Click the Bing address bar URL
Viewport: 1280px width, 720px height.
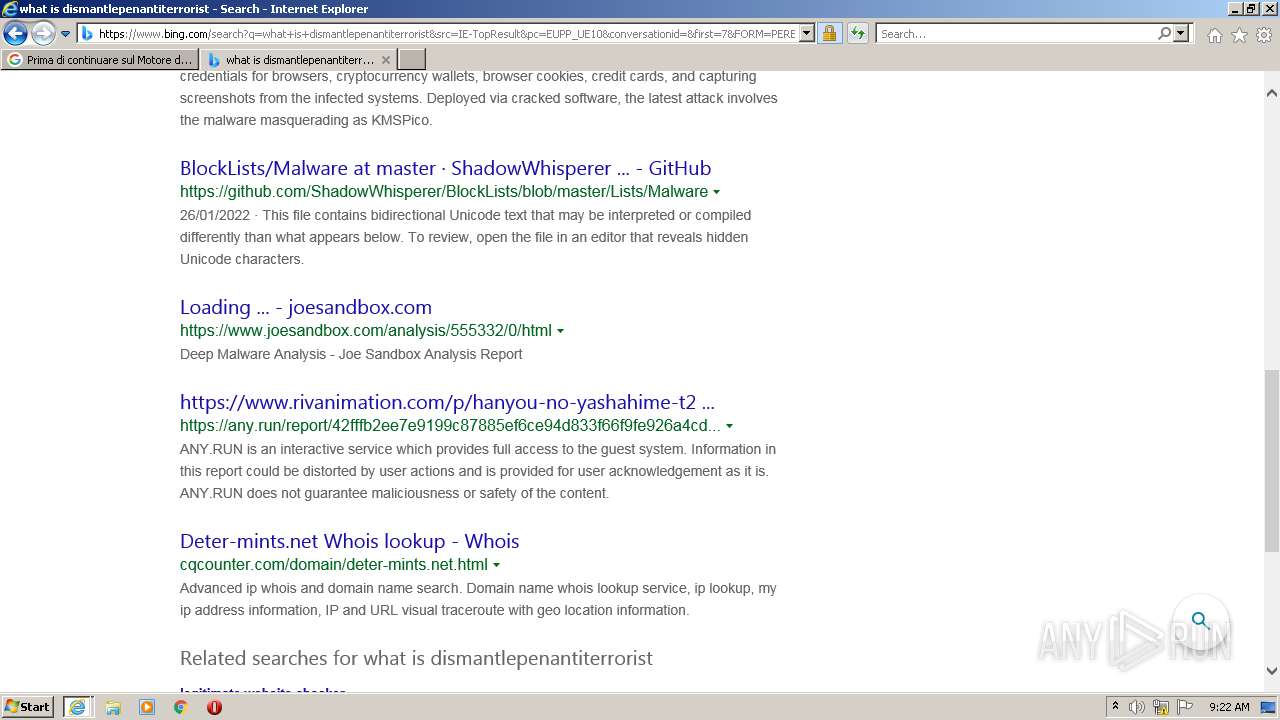446,34
